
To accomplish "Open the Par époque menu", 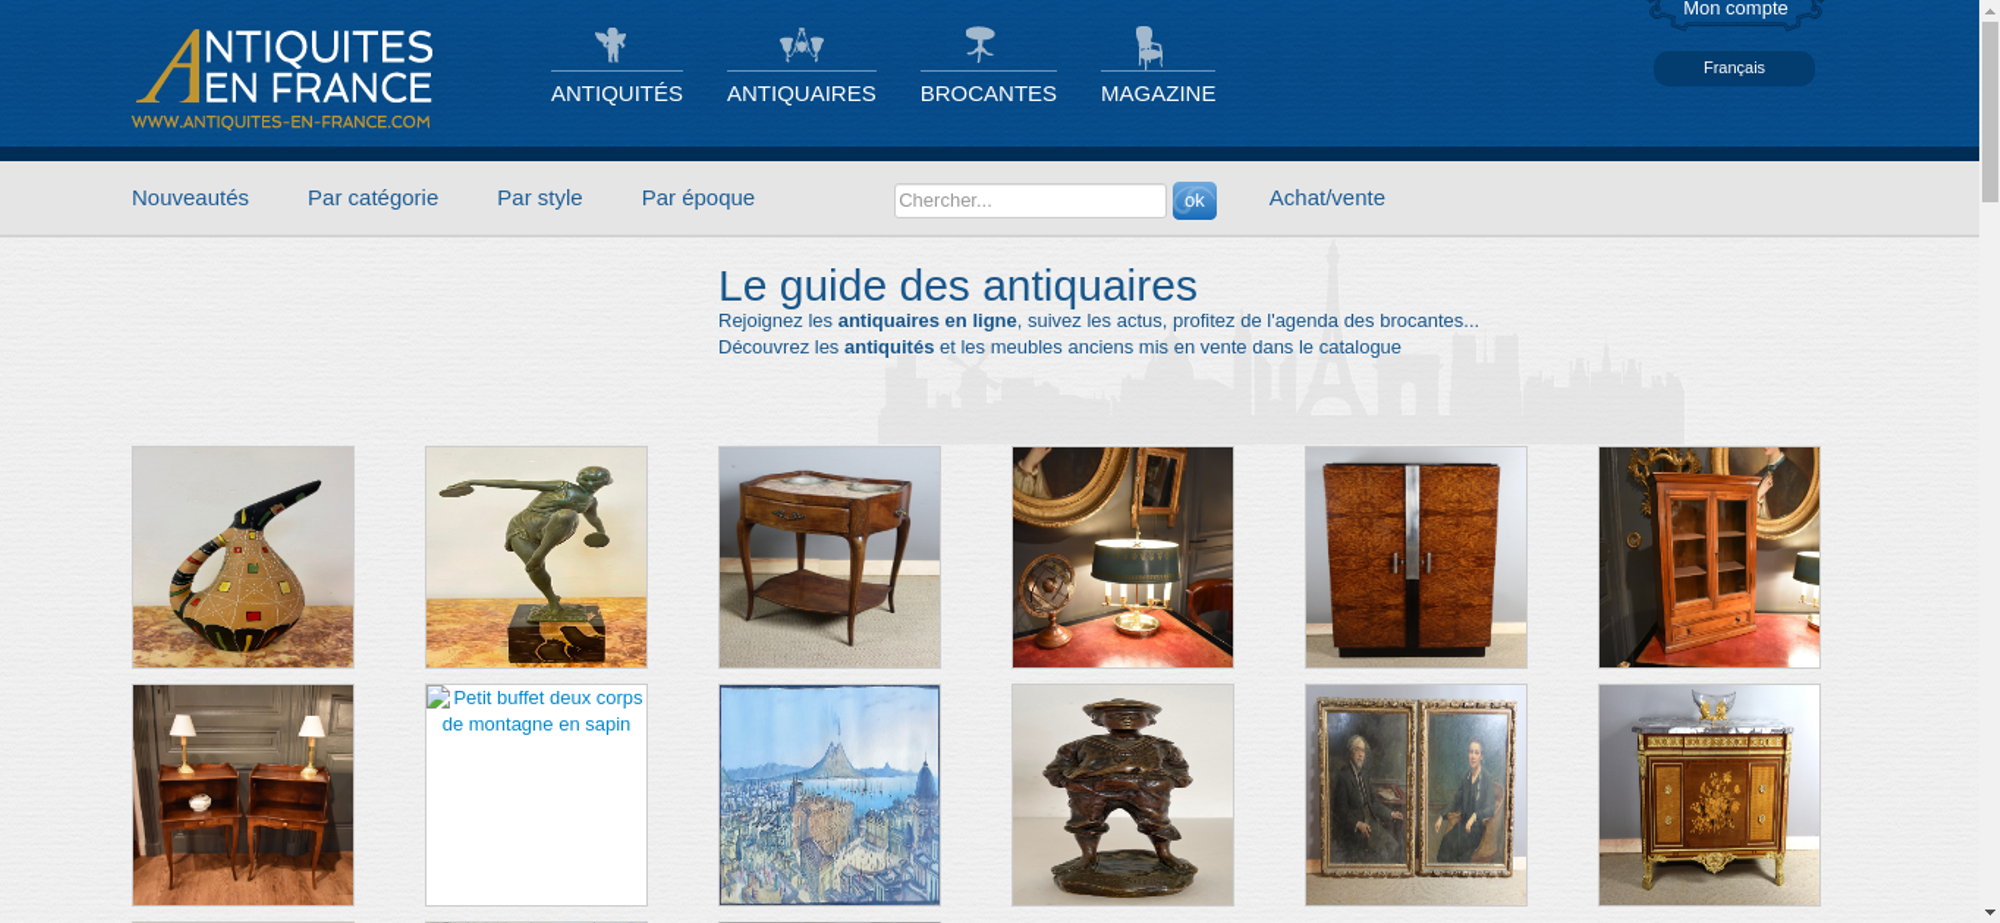I will coord(698,198).
